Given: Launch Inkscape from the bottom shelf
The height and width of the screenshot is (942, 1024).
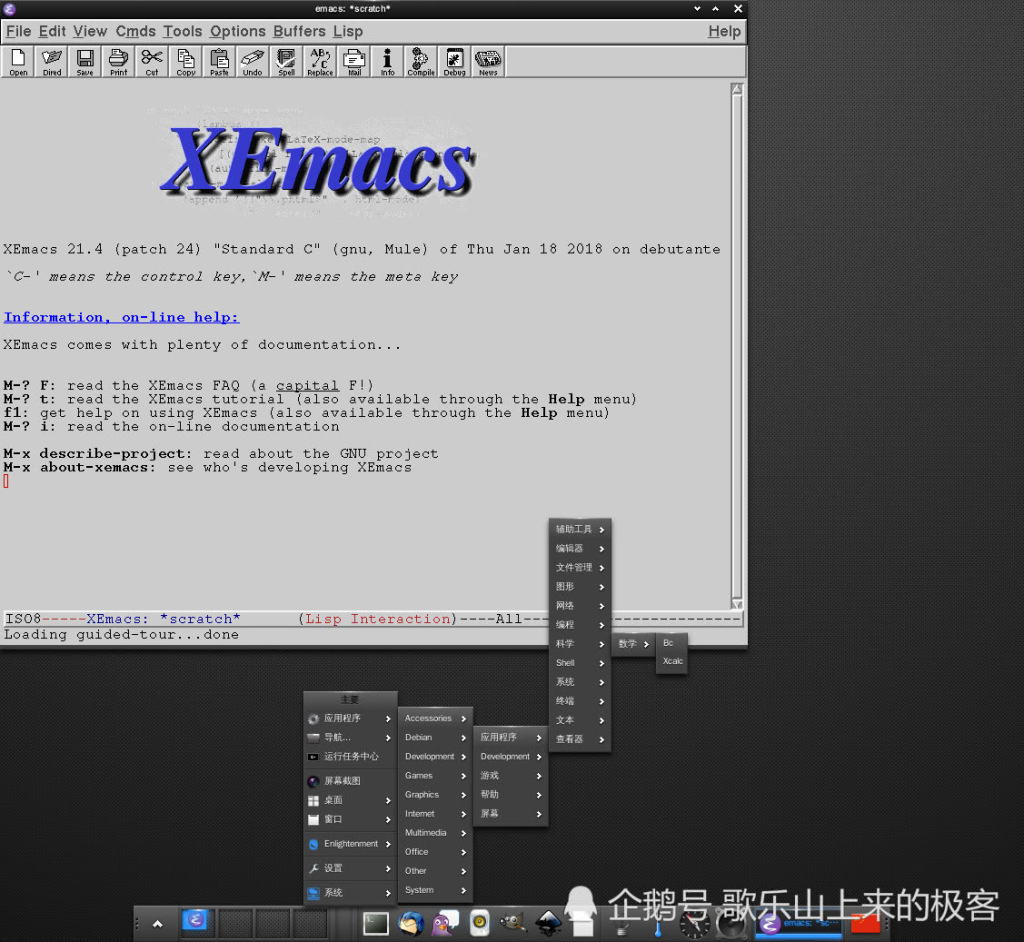Looking at the screenshot, I should pyautogui.click(x=549, y=924).
